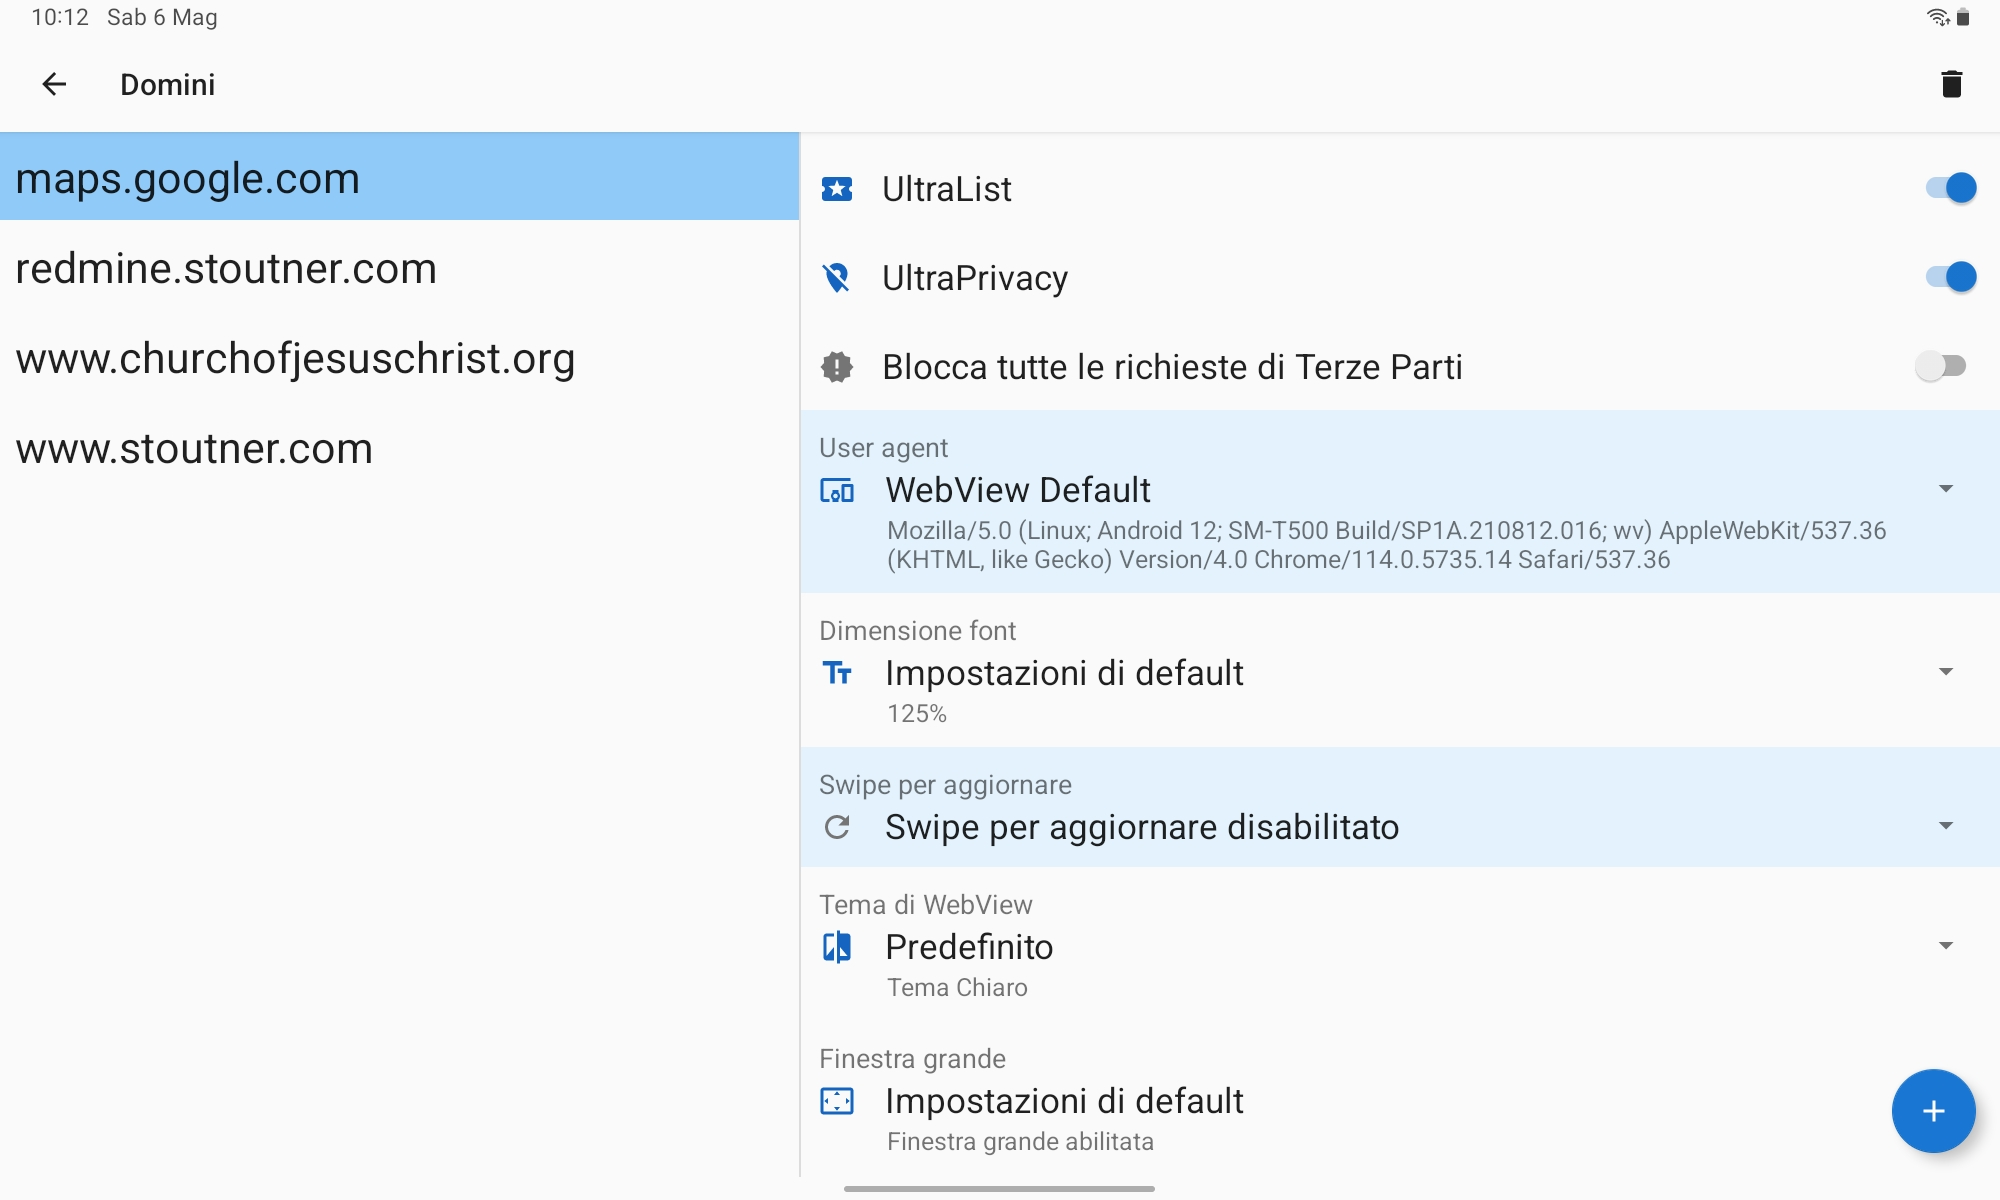
Task: Tap the third-party block warning icon
Action: 837,367
